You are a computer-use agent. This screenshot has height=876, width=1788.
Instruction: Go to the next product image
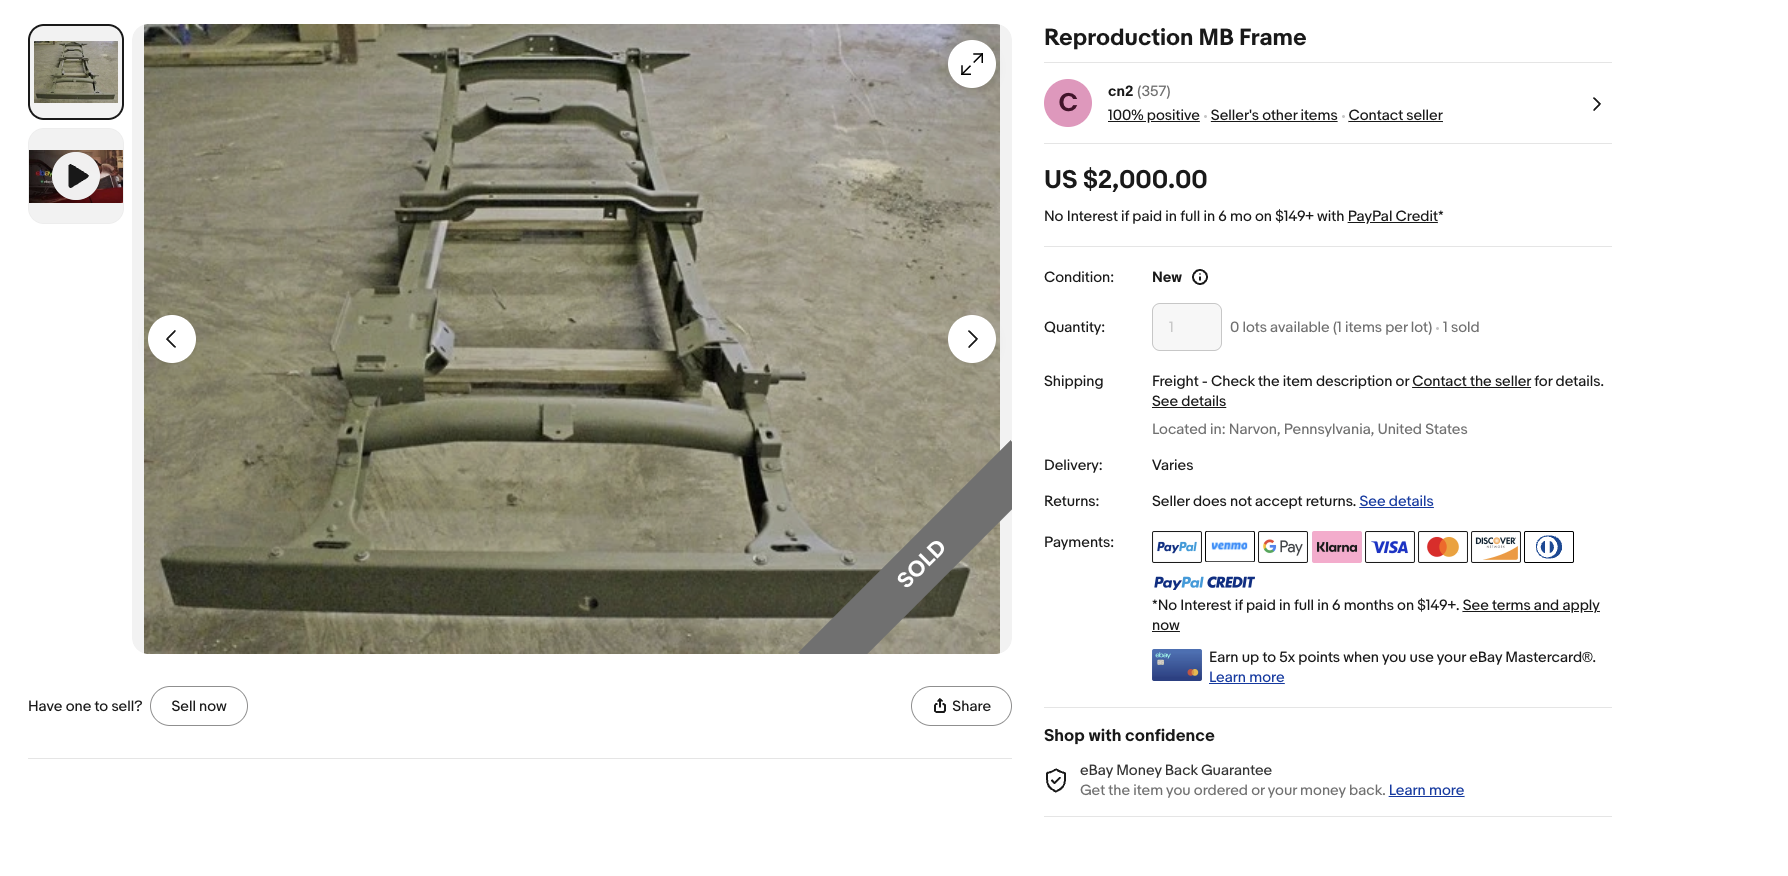(x=971, y=339)
